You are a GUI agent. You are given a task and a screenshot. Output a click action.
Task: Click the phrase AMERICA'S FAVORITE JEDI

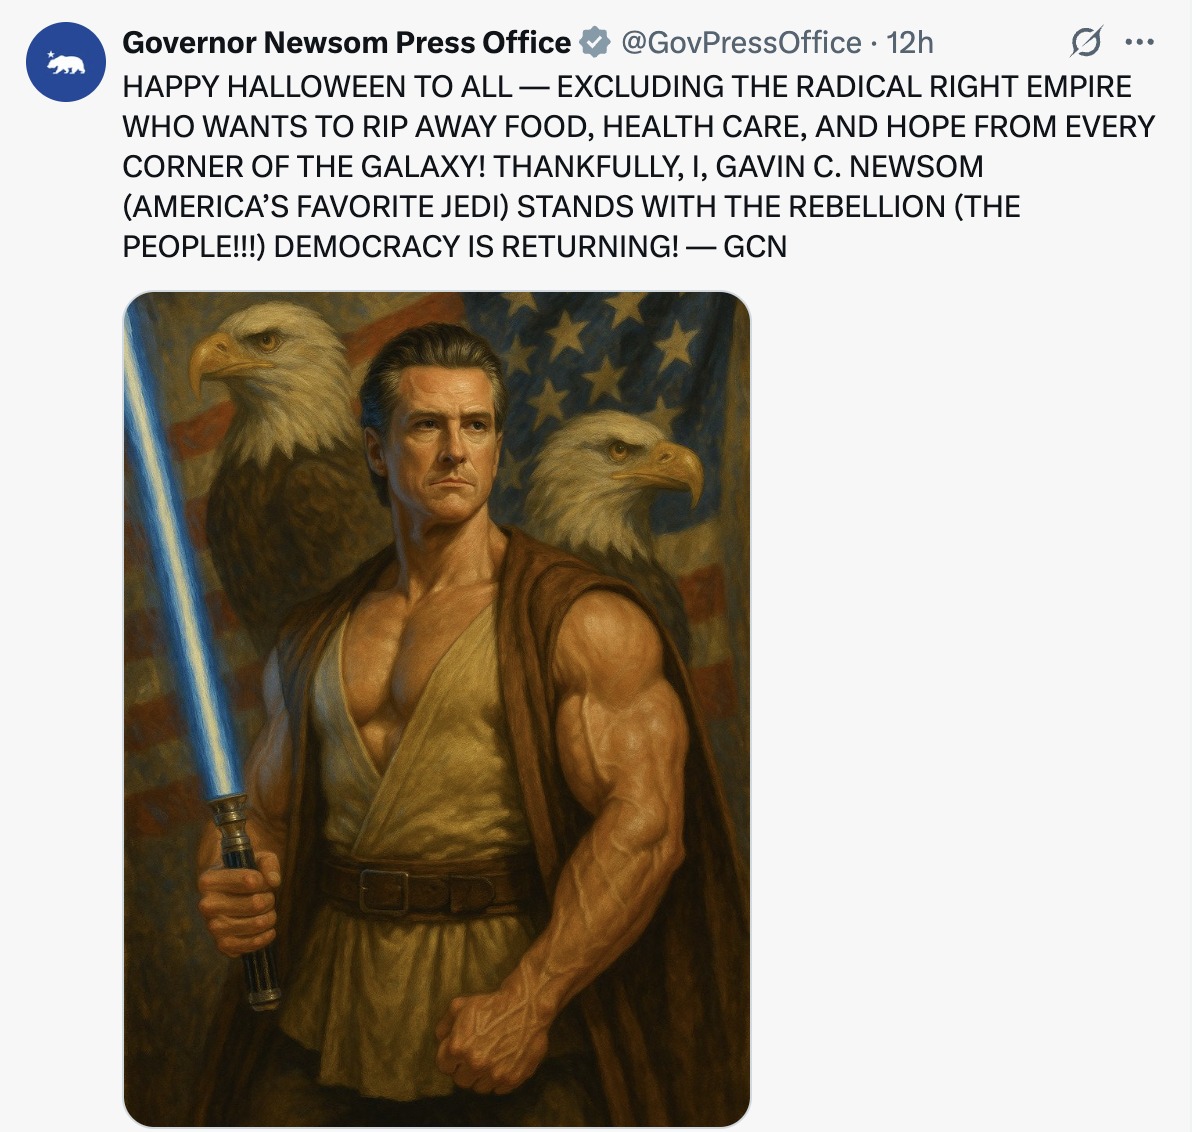(x=317, y=207)
